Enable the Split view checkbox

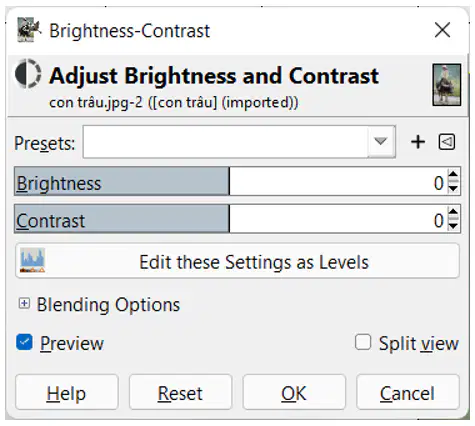tap(363, 342)
